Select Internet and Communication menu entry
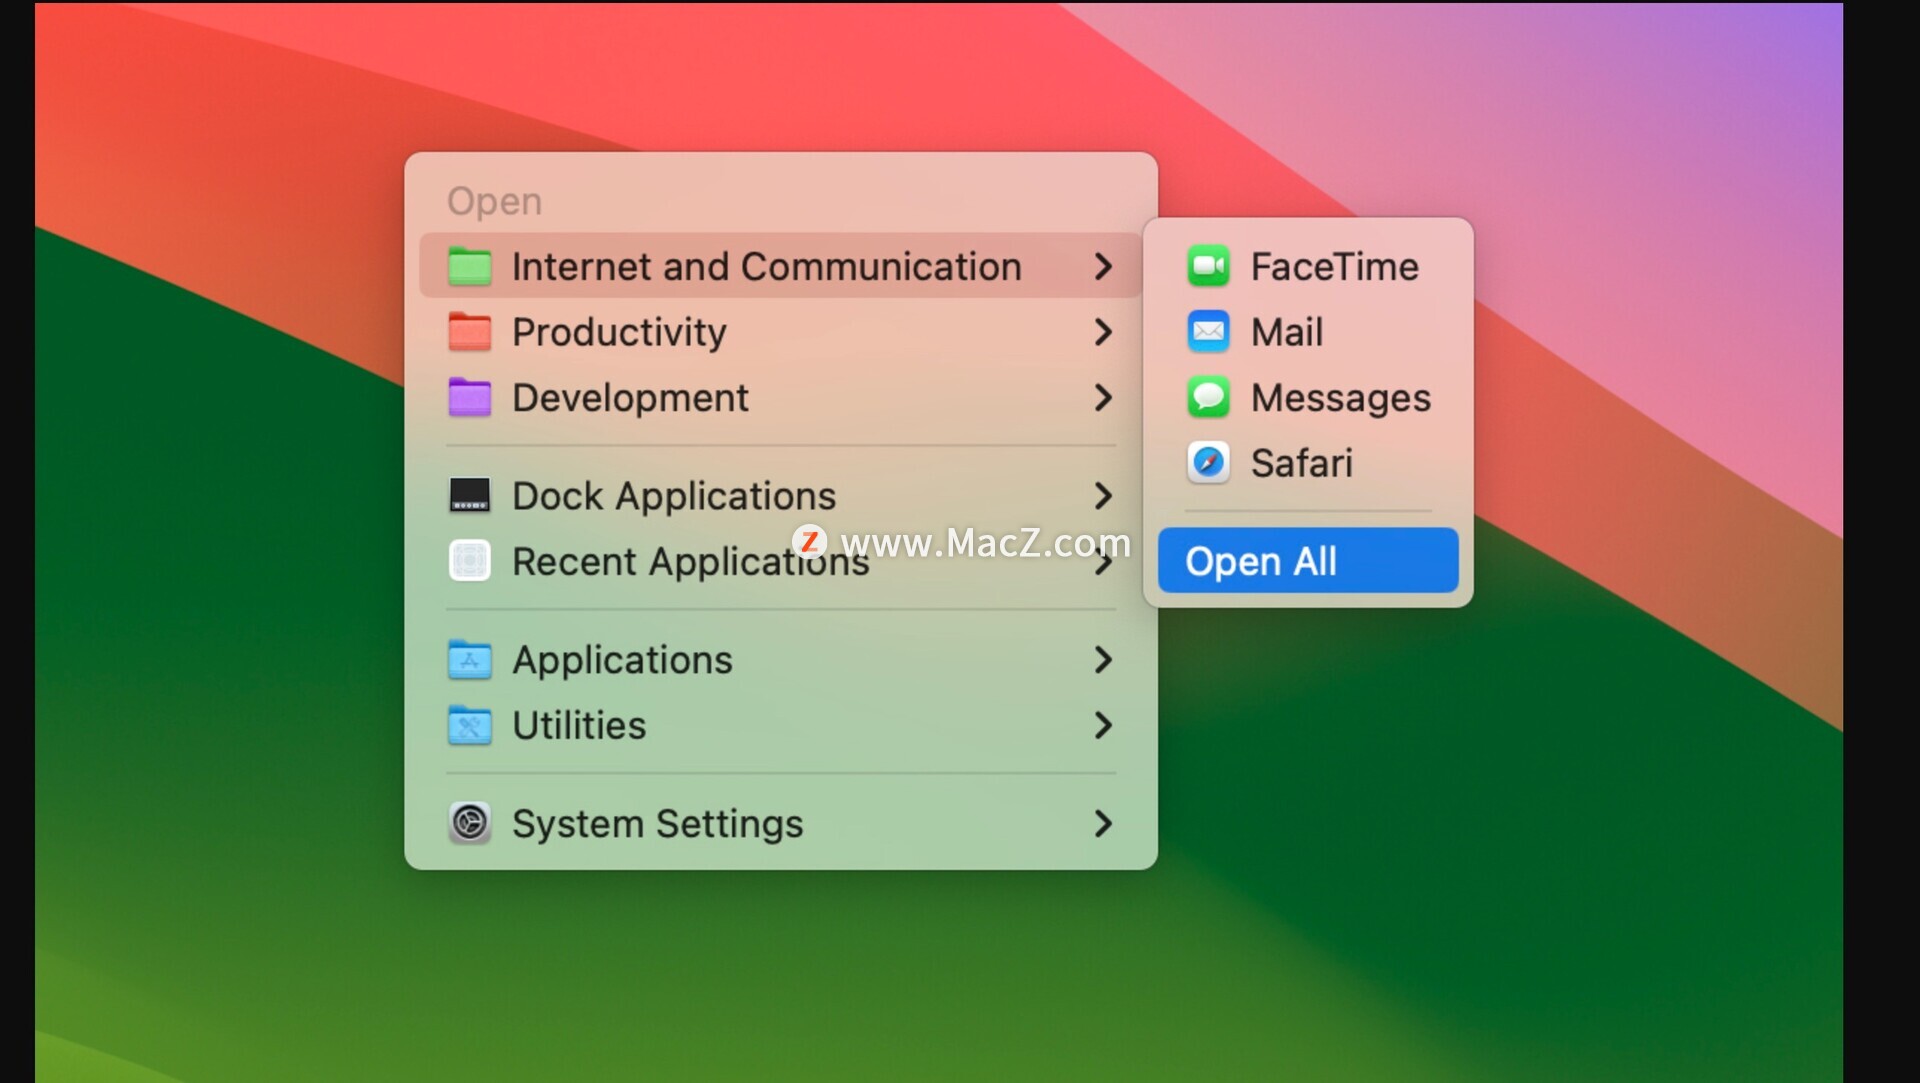The height and width of the screenshot is (1083, 1920). [x=780, y=267]
